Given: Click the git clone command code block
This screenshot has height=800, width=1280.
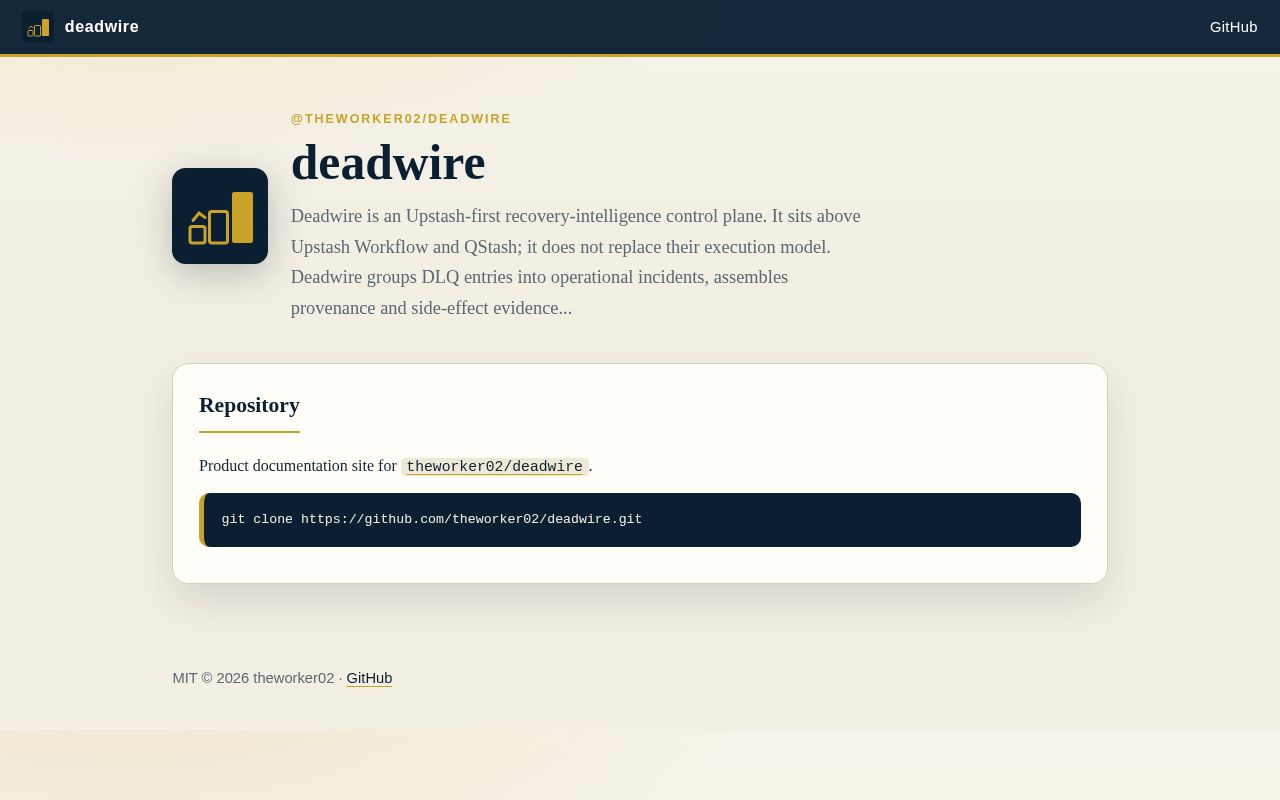Looking at the screenshot, I should [640, 520].
